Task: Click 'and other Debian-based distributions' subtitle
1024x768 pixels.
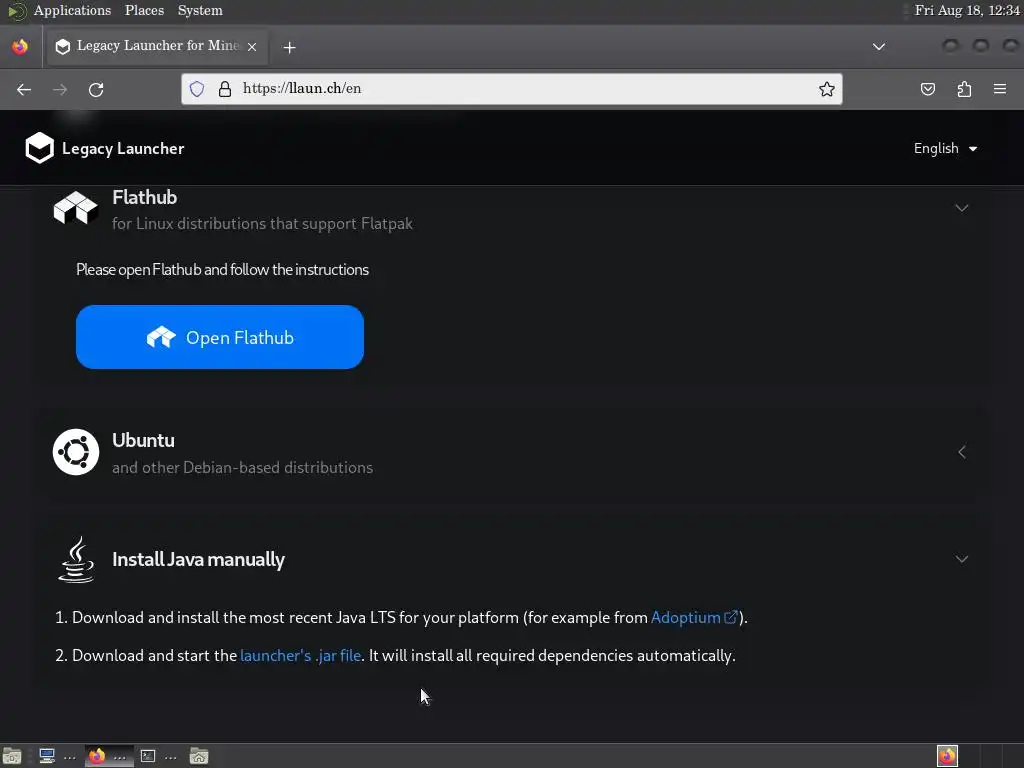Action: pos(242,468)
